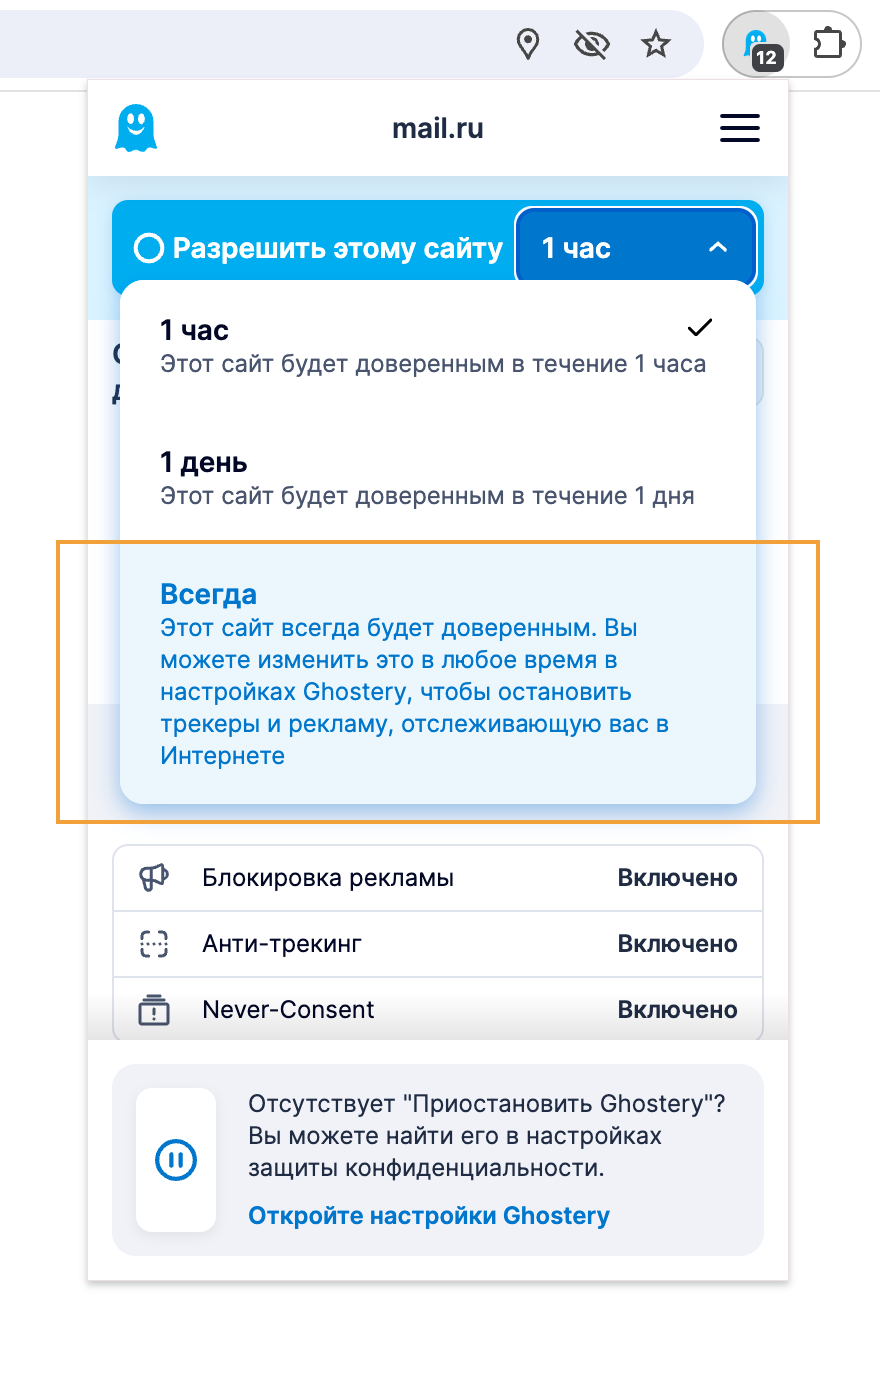Choose the "1 день" trust option
Viewport: 880px width, 1380px height.
437,478
